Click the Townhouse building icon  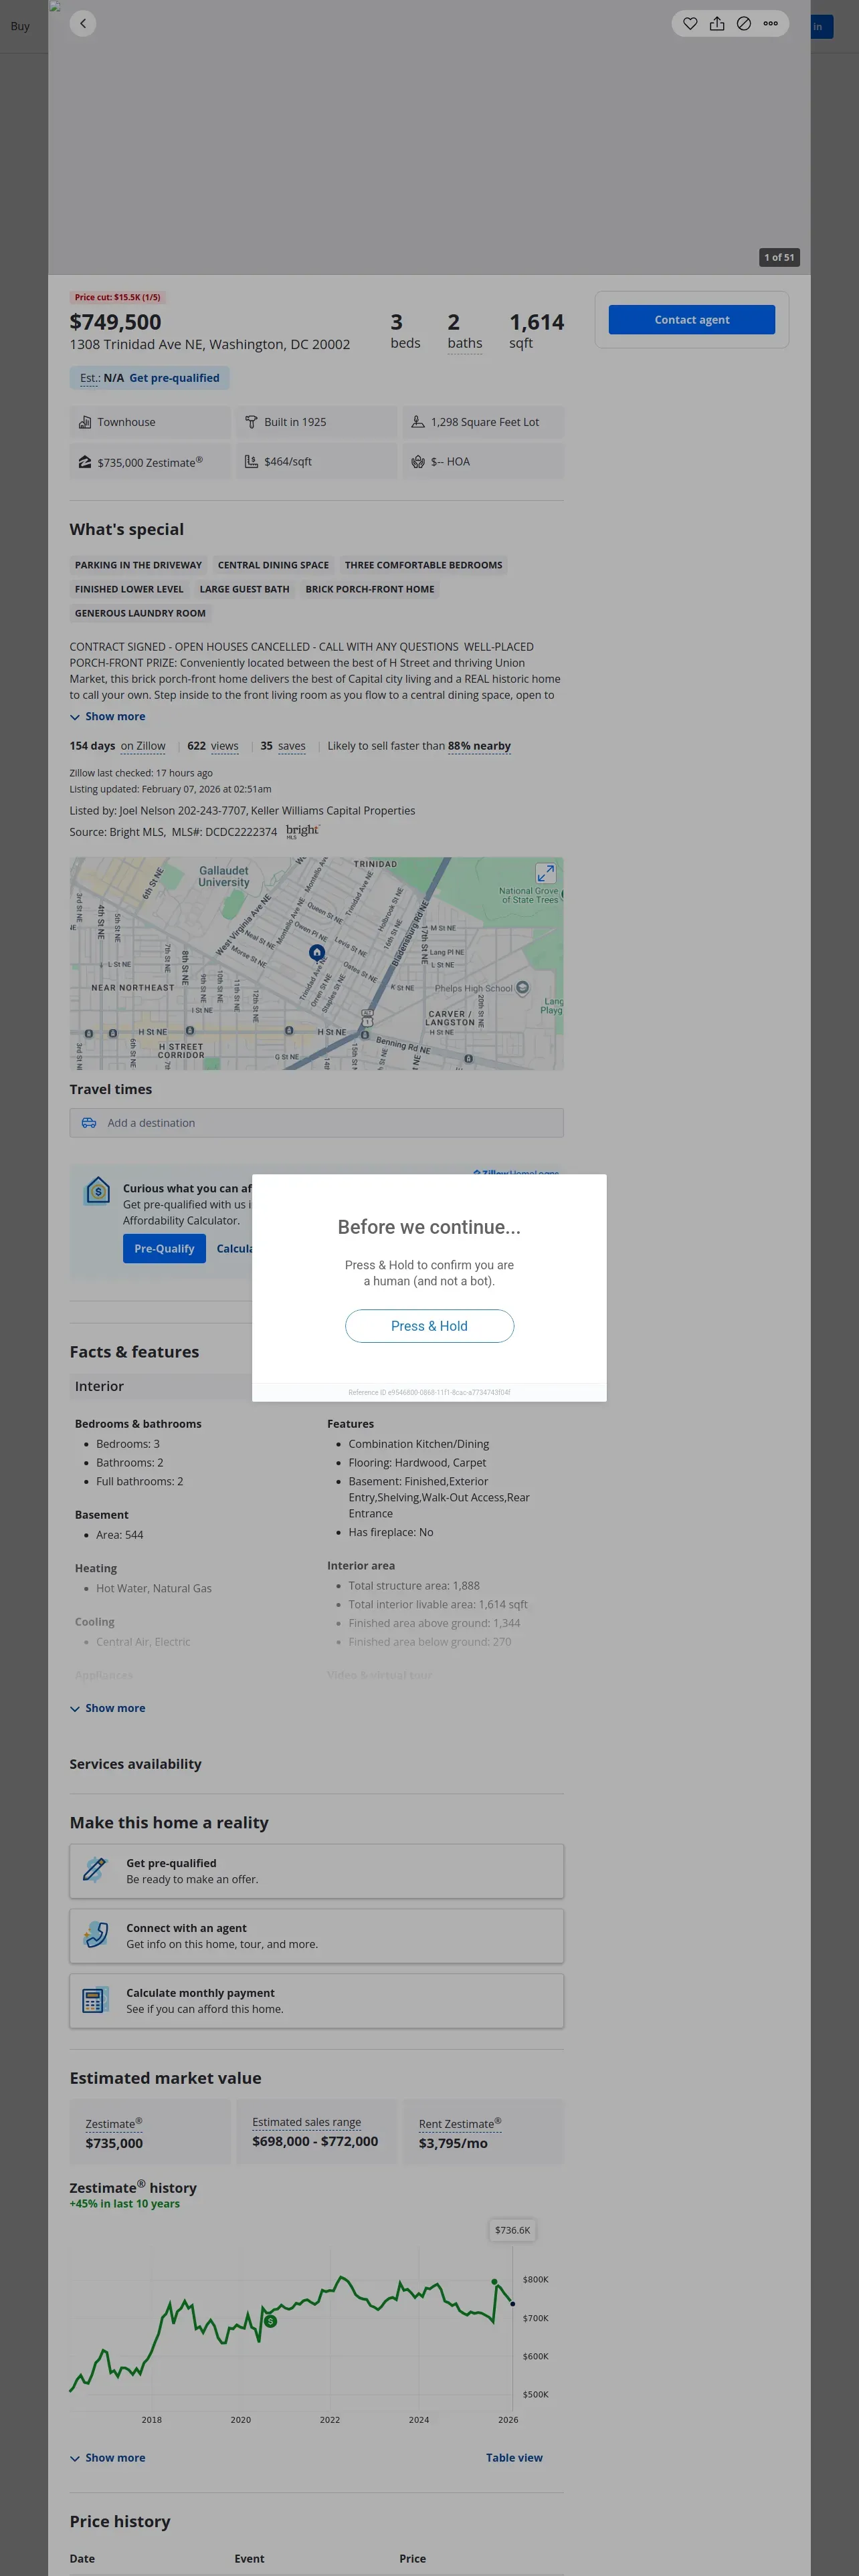pyautogui.click(x=85, y=422)
